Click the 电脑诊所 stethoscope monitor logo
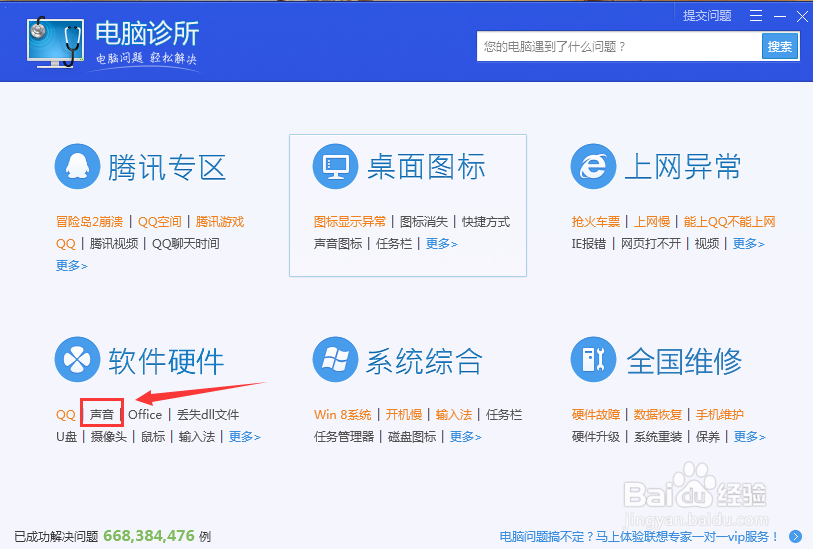This screenshot has height=549, width=813. (55, 41)
